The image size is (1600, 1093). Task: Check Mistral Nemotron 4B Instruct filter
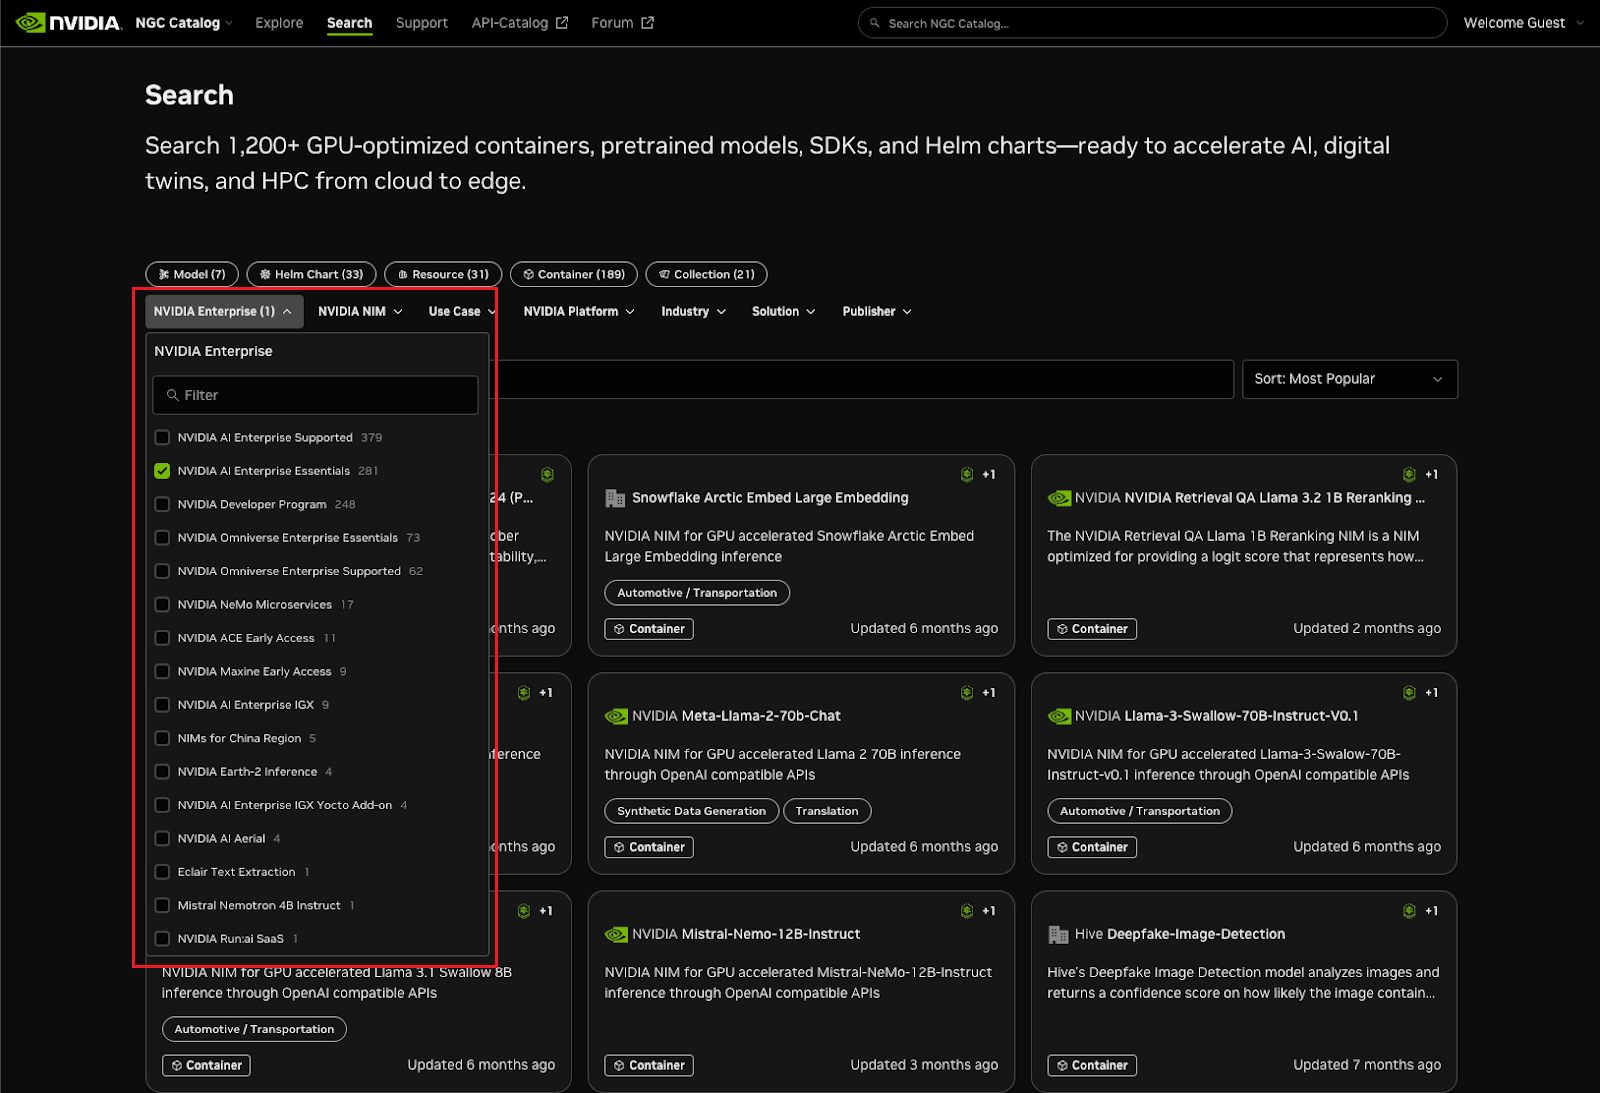coord(162,905)
